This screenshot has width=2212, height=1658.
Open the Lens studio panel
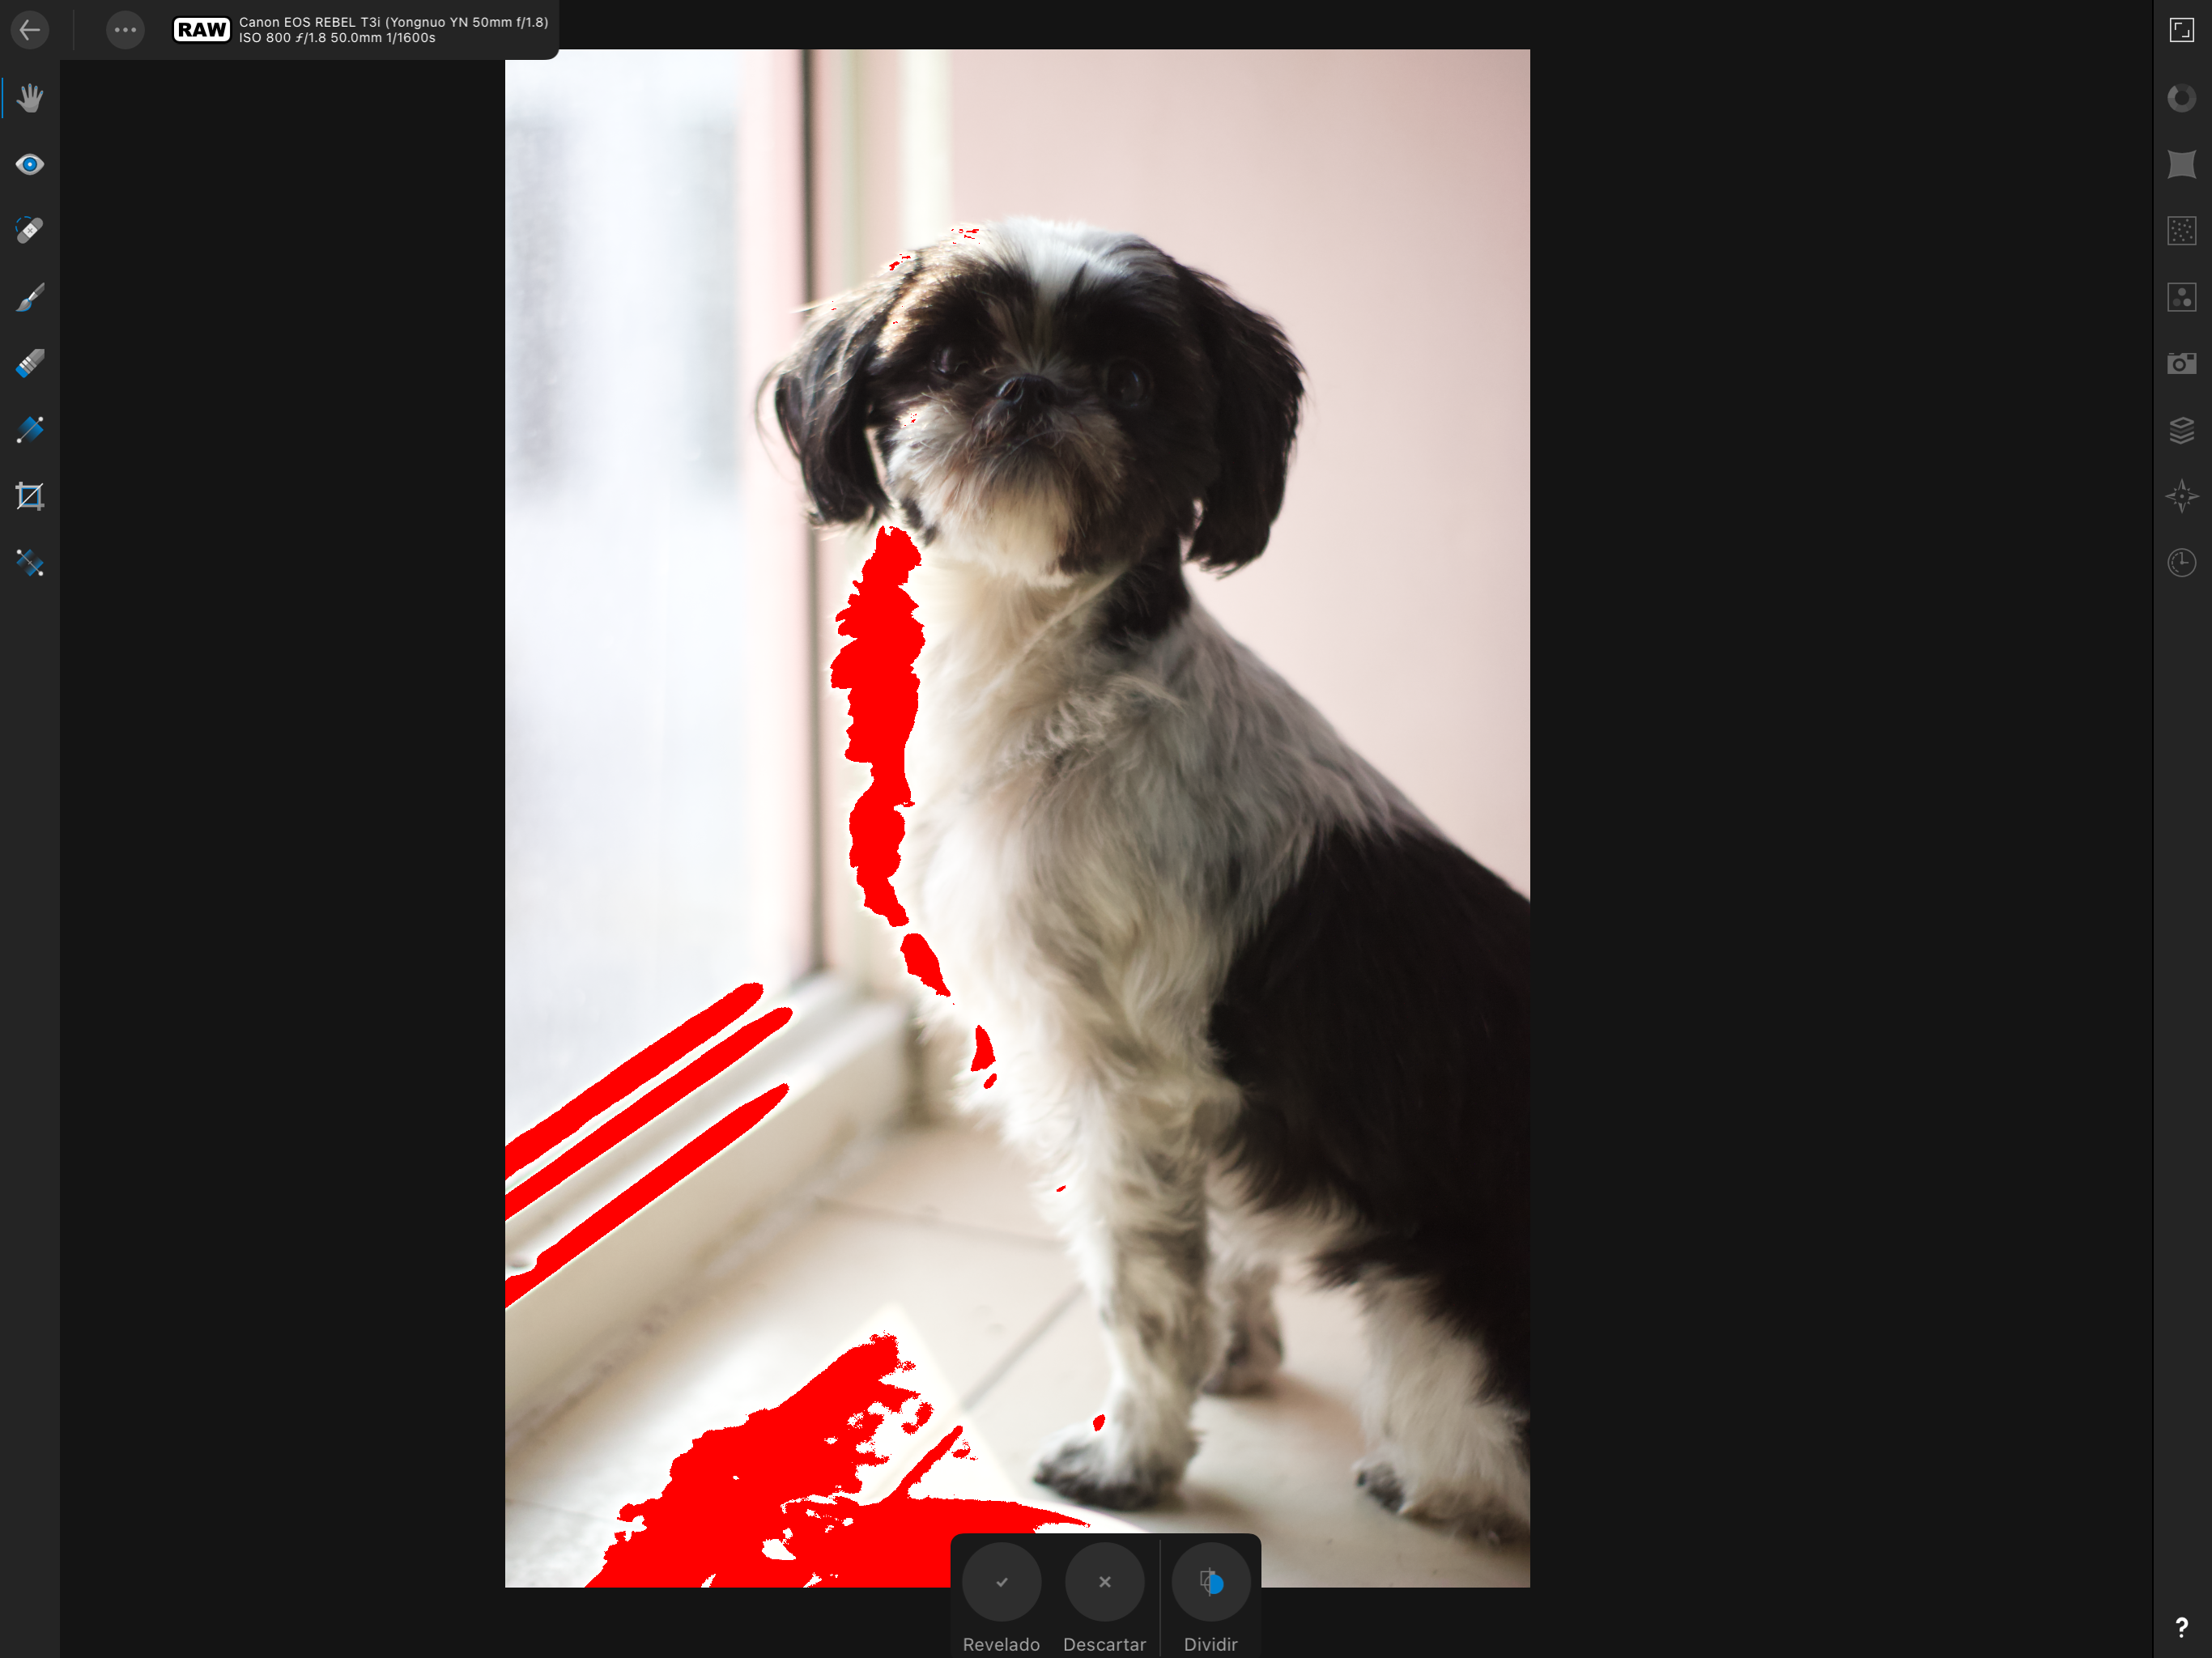click(2182, 164)
